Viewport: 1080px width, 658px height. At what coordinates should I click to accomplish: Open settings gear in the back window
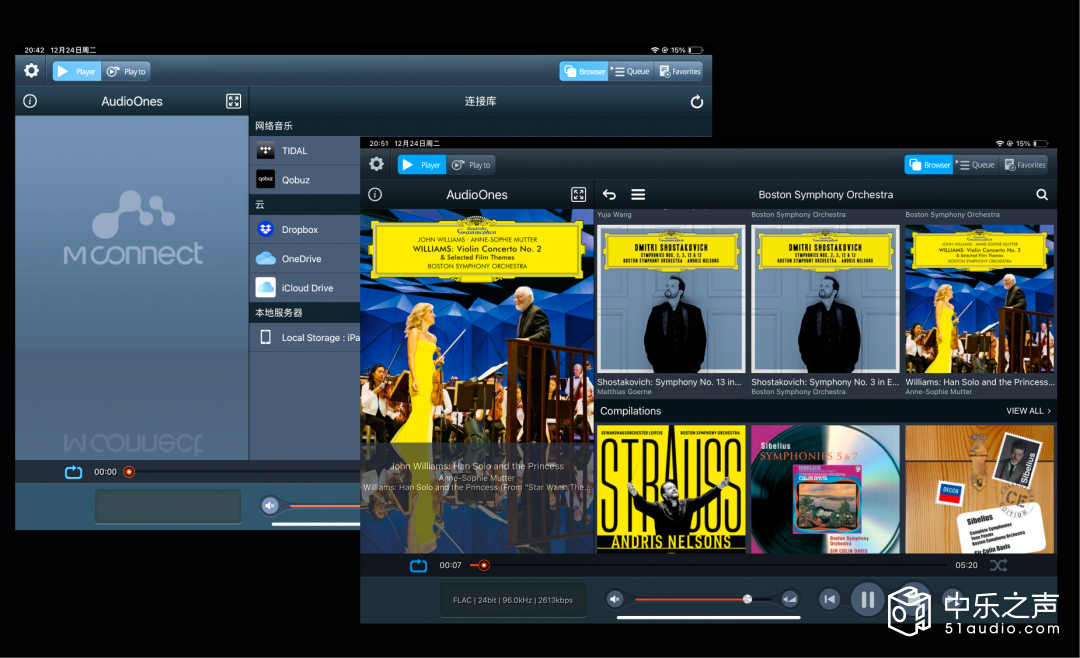tap(32, 70)
